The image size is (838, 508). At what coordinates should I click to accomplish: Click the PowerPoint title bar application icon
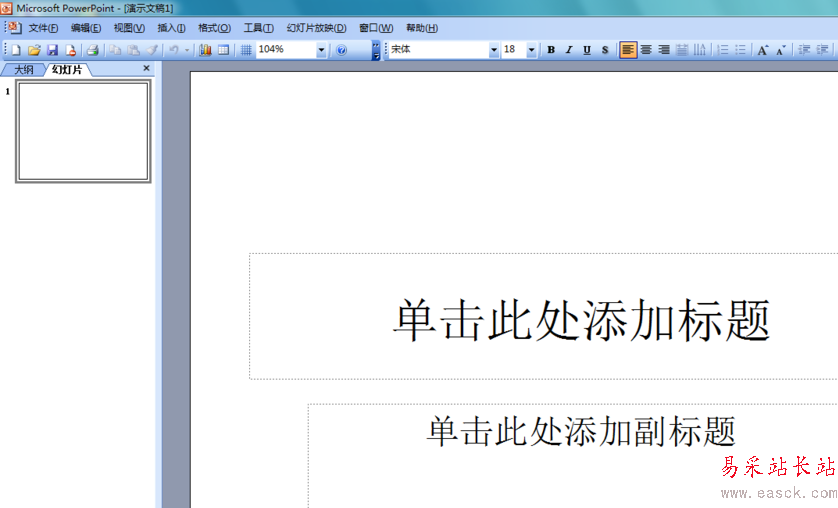point(6,8)
